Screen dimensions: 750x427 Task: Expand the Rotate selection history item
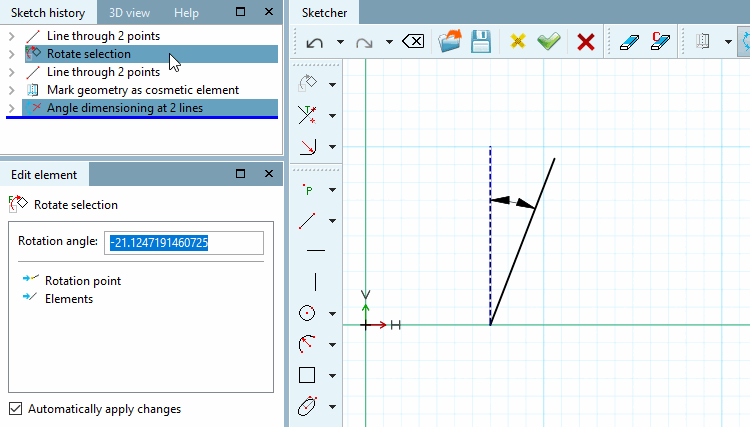click(x=12, y=54)
